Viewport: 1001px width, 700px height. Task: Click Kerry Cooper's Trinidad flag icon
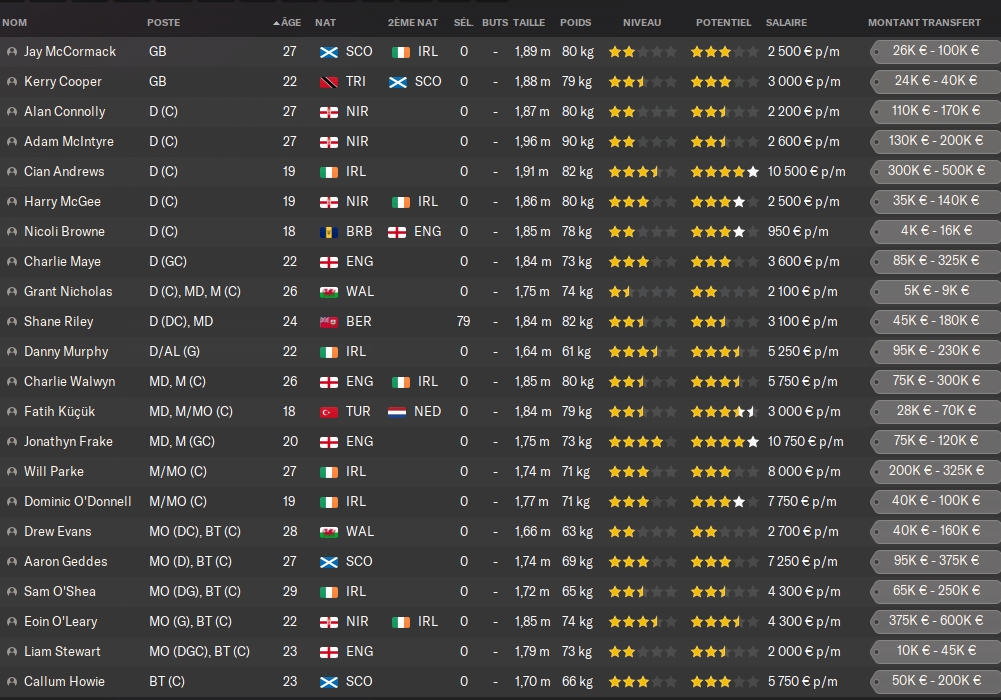328,82
